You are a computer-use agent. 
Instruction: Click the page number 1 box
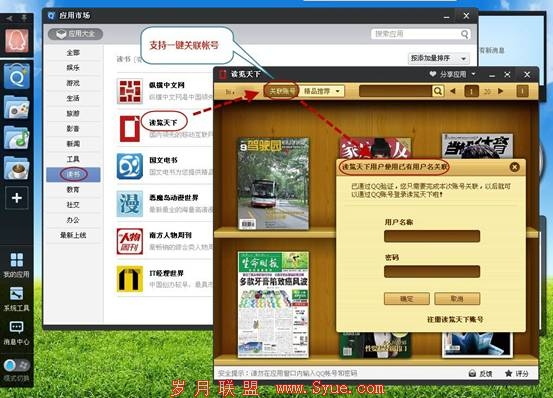[x=471, y=91]
